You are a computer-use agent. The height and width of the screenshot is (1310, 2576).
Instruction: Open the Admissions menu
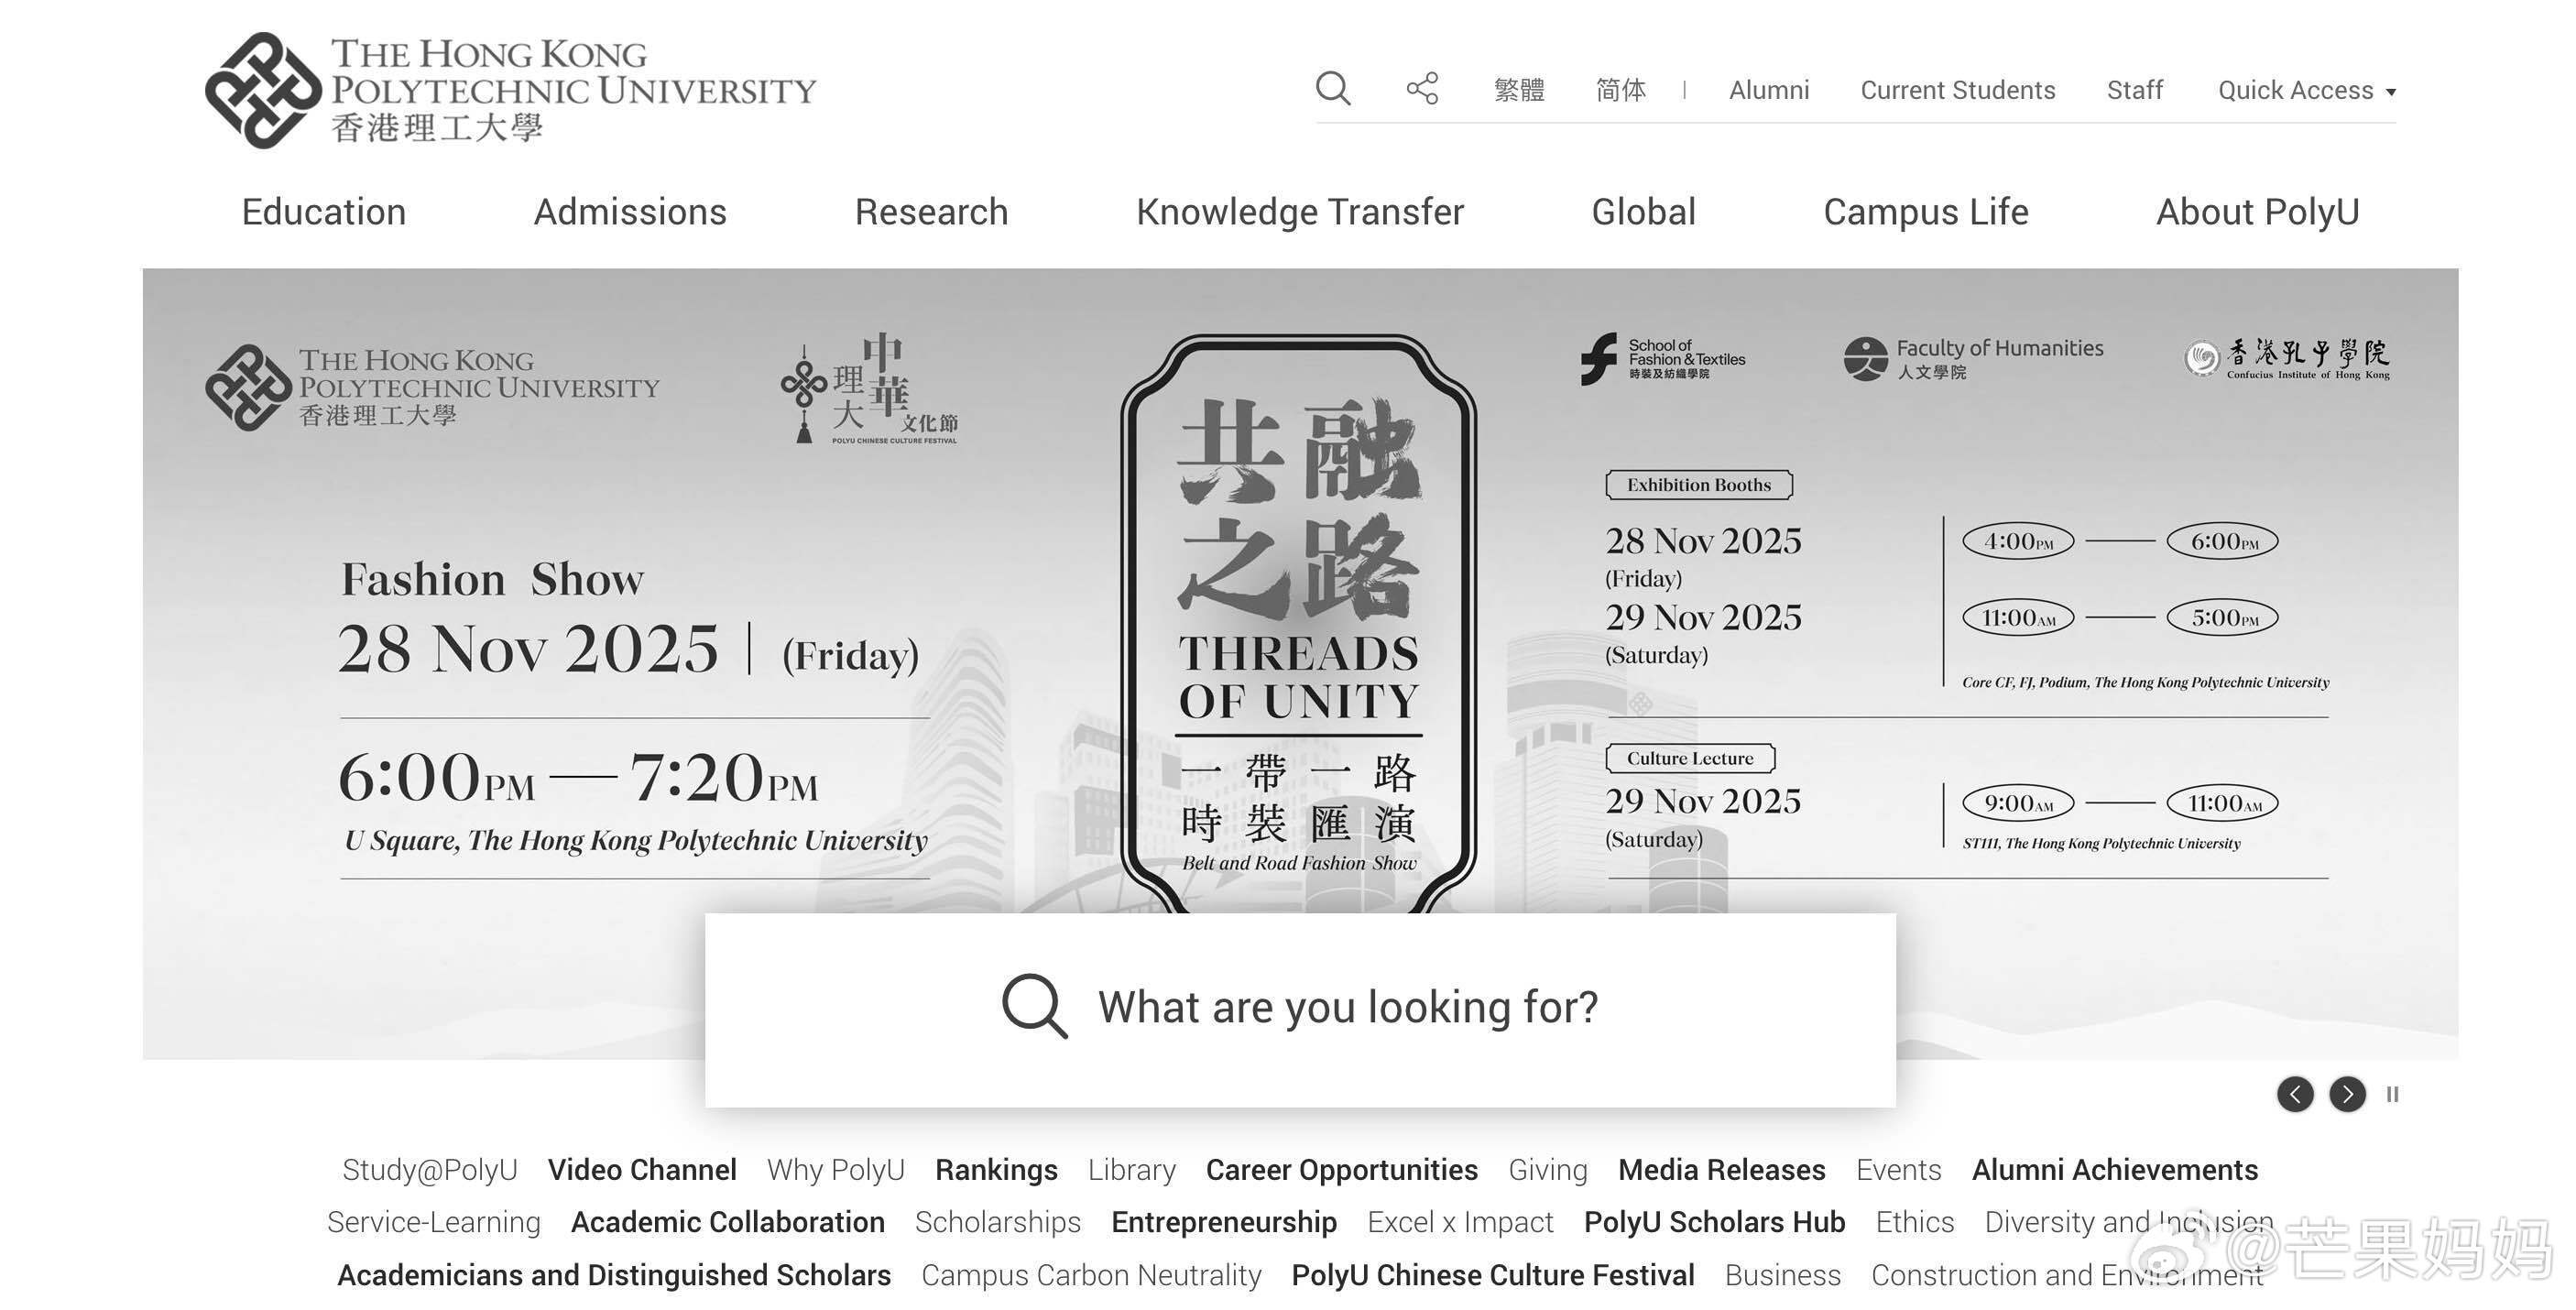(x=630, y=212)
